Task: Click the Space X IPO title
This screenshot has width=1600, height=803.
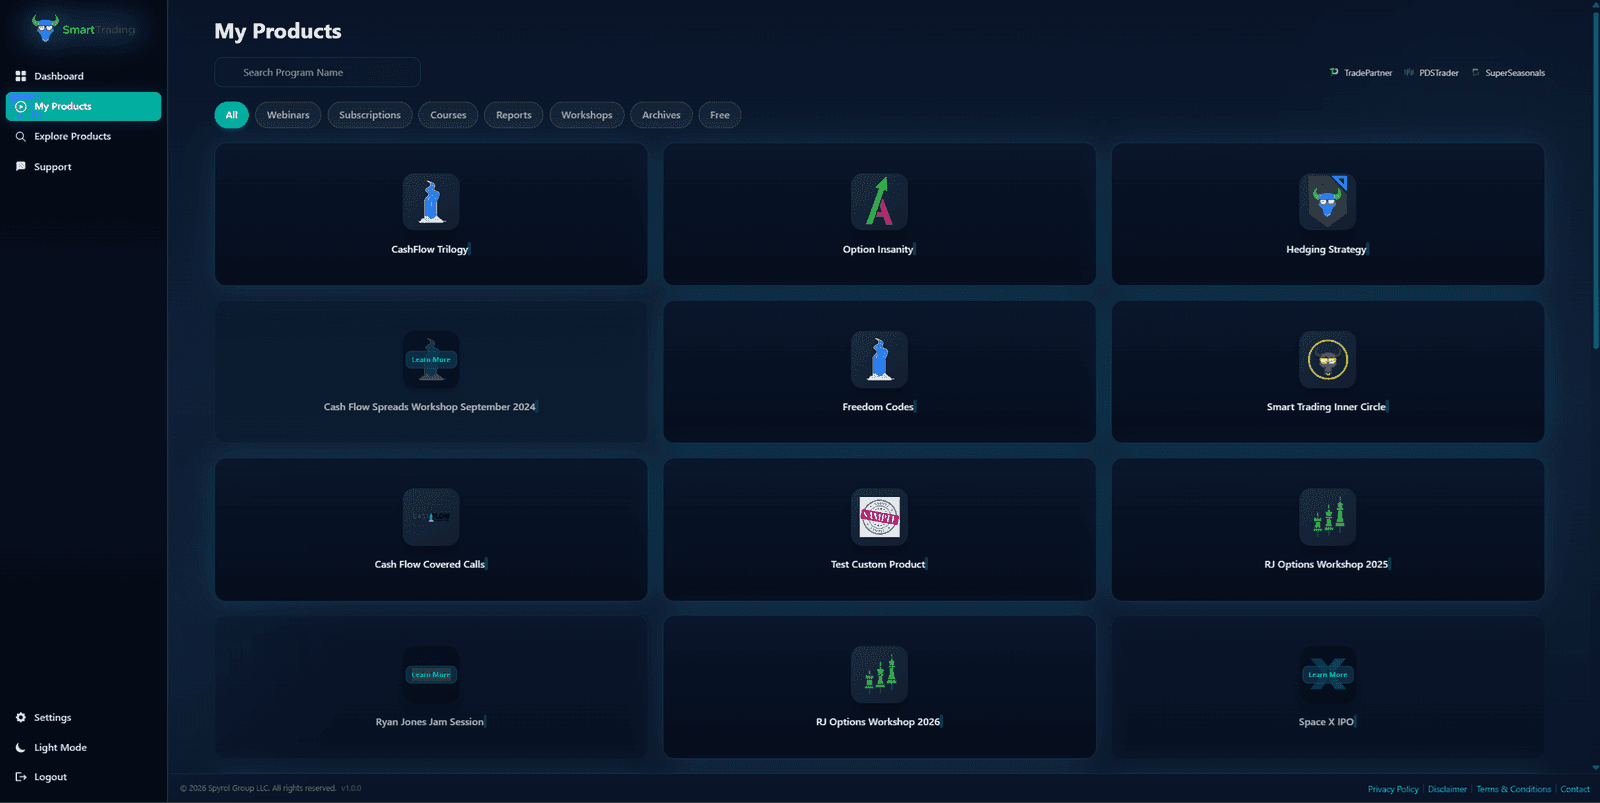Action: 1326,722
